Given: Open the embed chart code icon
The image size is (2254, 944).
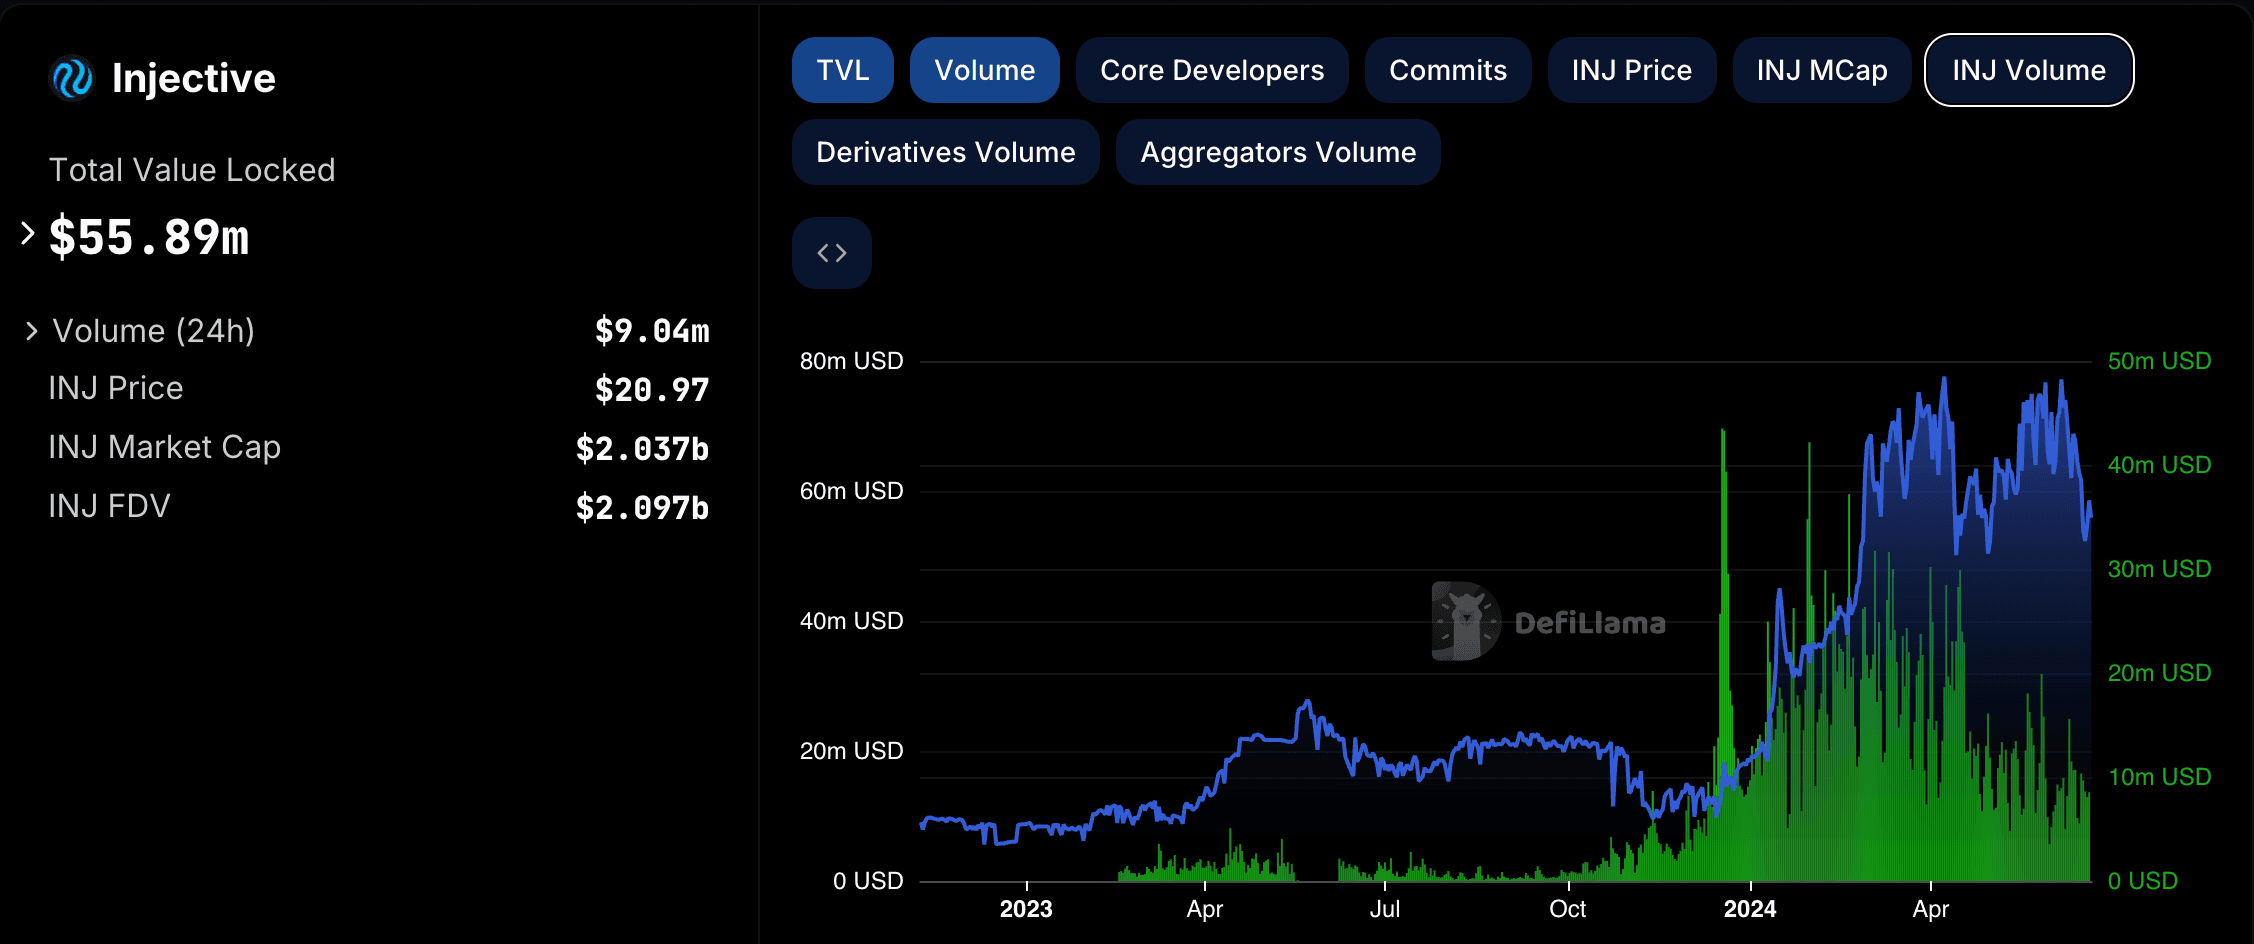Looking at the screenshot, I should [832, 253].
